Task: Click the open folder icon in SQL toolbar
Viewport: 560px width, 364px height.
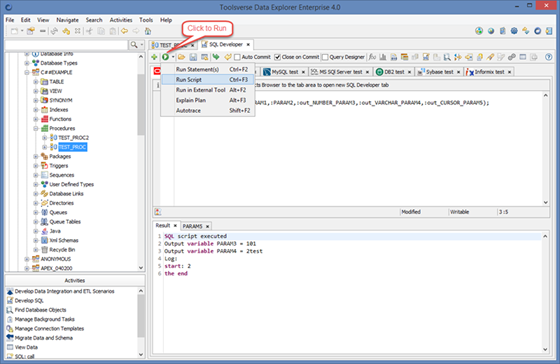Action: point(181,57)
